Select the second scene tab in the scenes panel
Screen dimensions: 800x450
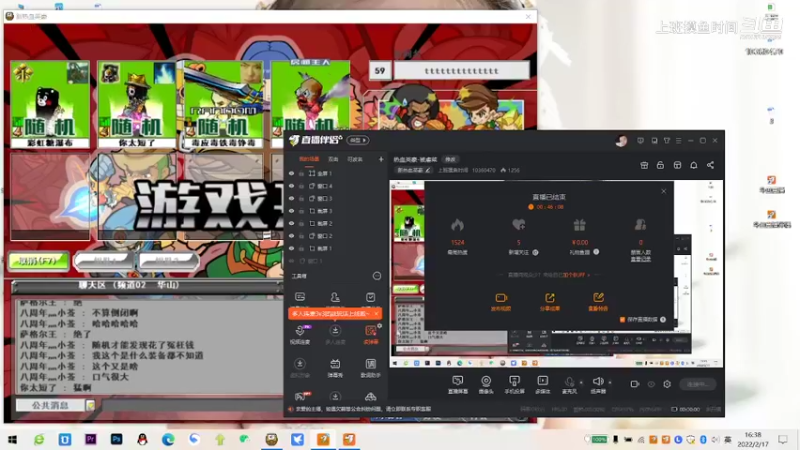coord(333,159)
